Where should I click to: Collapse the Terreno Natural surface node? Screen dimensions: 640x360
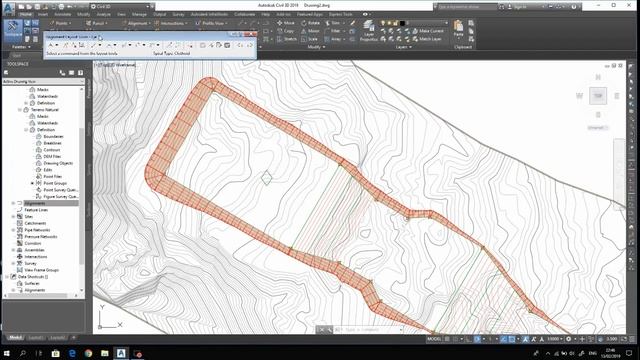click(20, 110)
